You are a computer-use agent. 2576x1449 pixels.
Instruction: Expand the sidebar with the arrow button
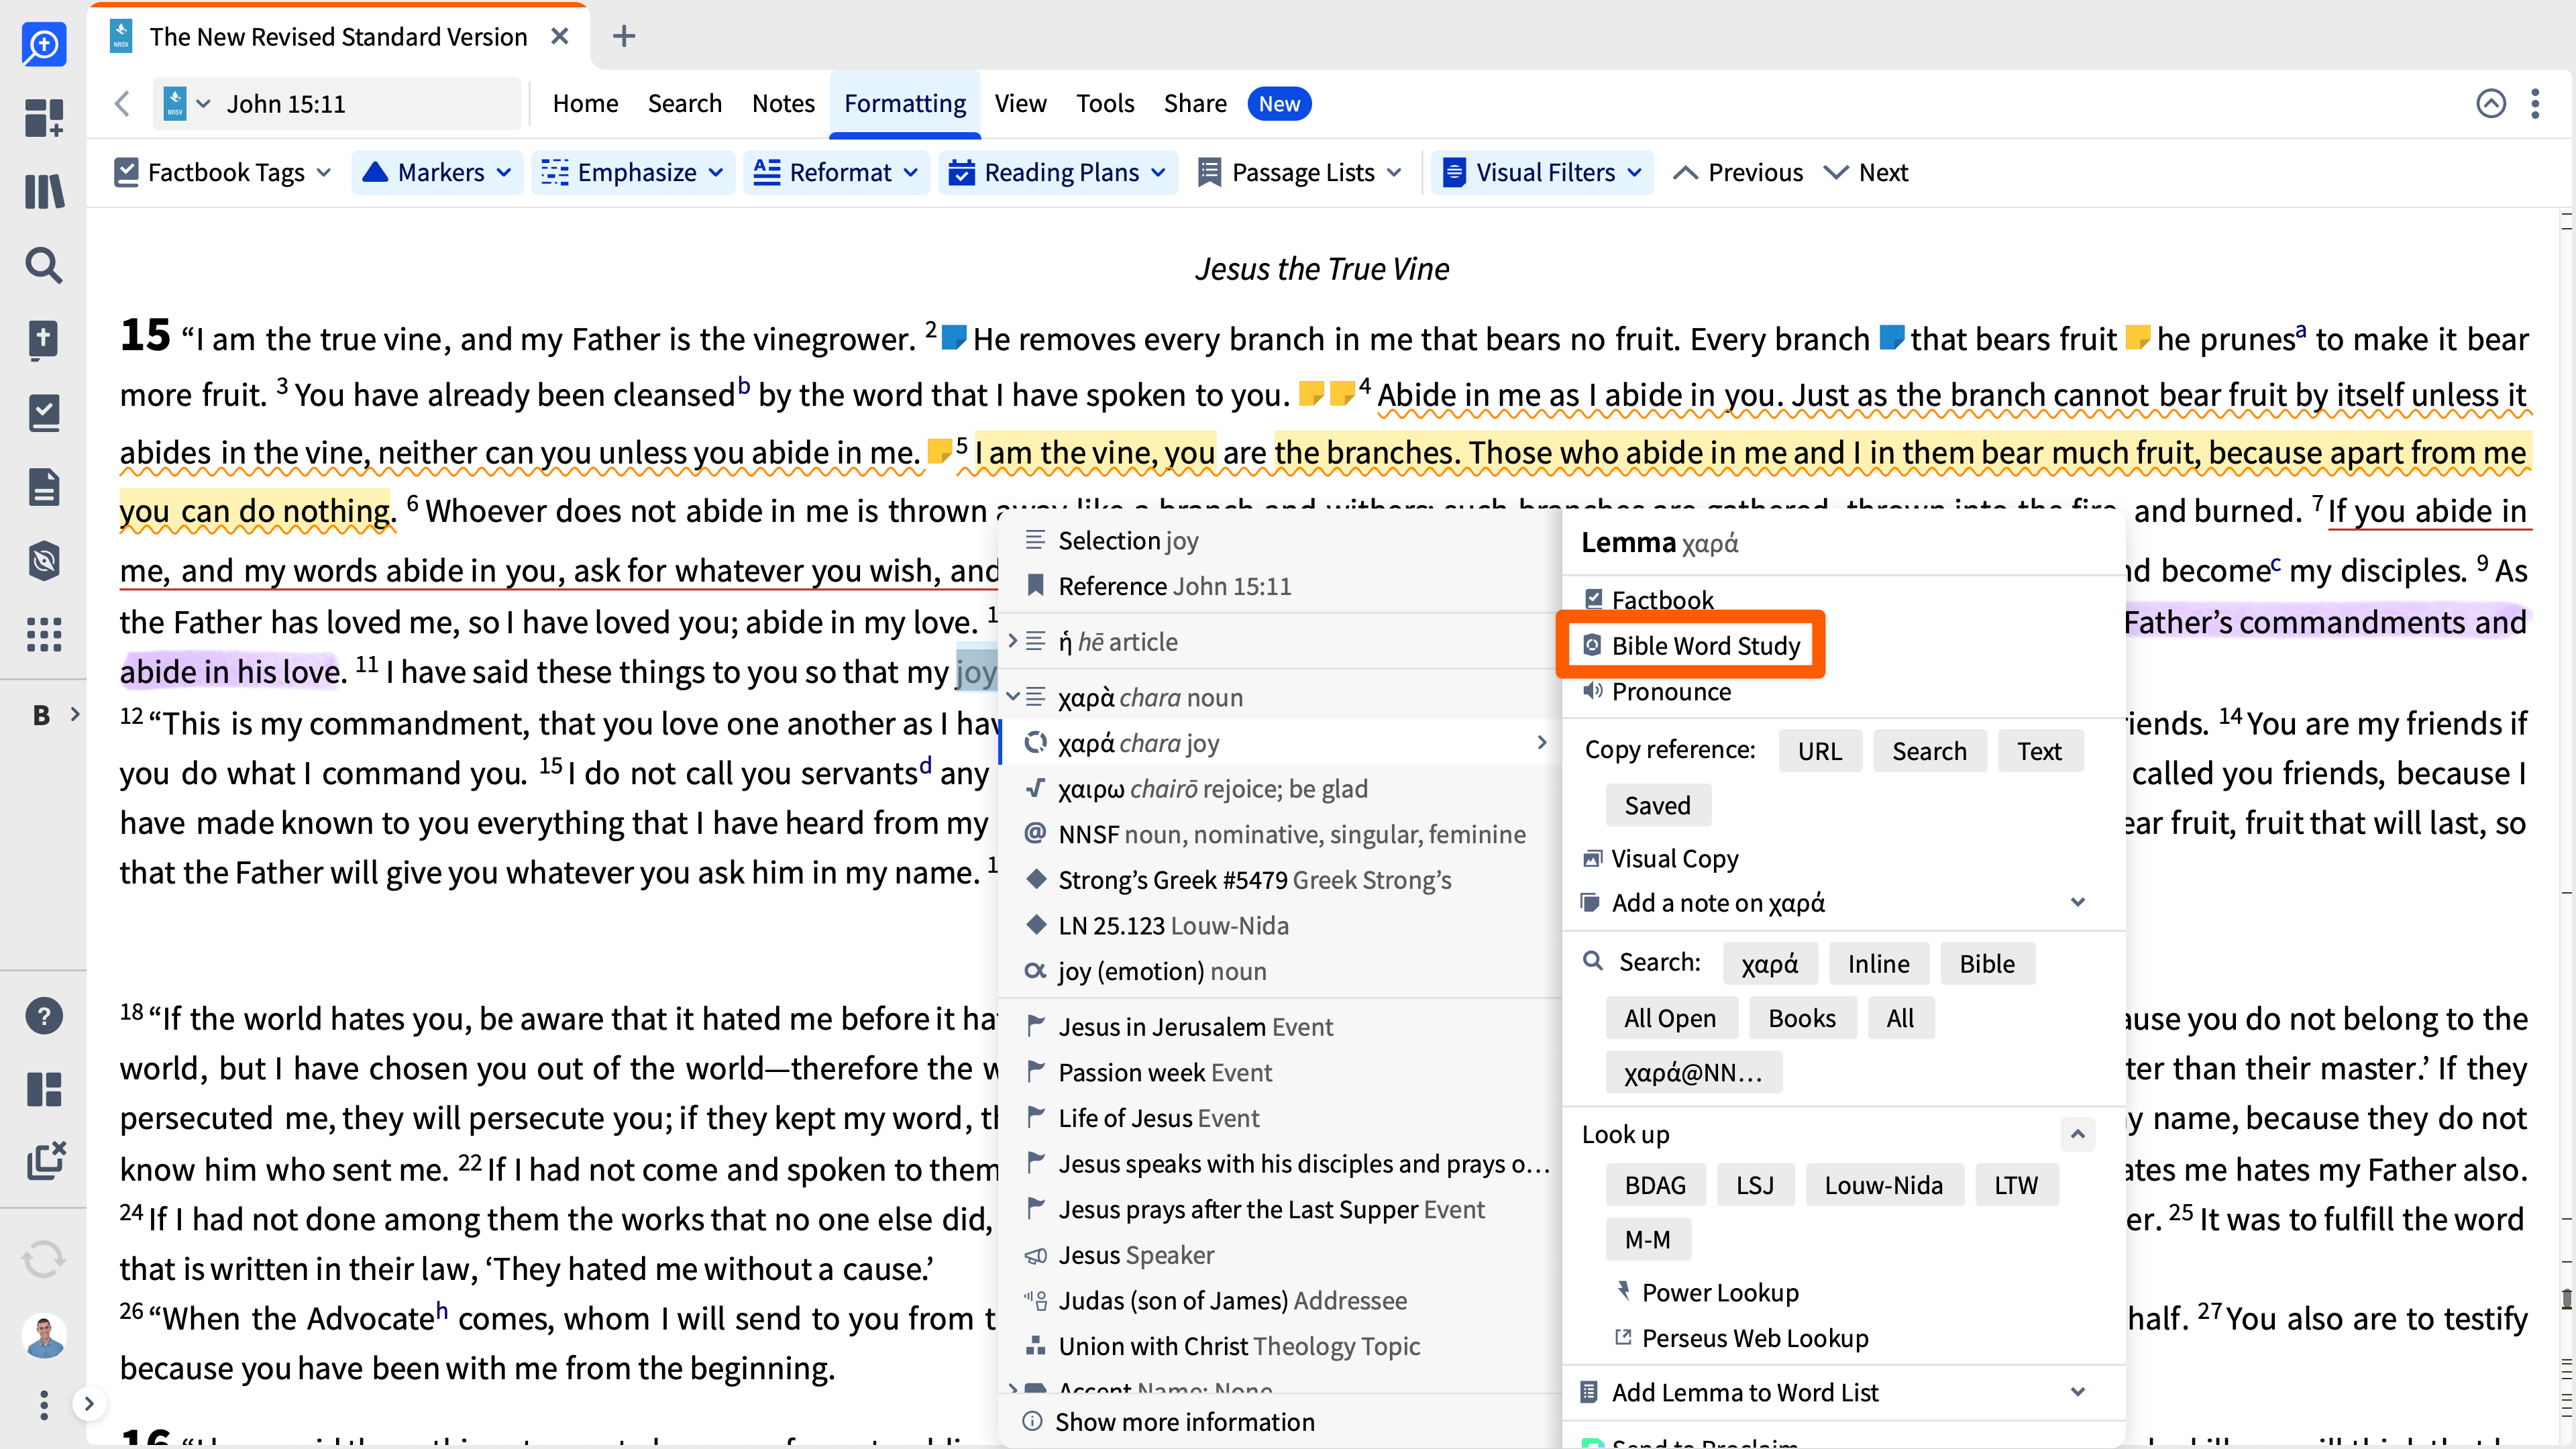click(89, 1404)
